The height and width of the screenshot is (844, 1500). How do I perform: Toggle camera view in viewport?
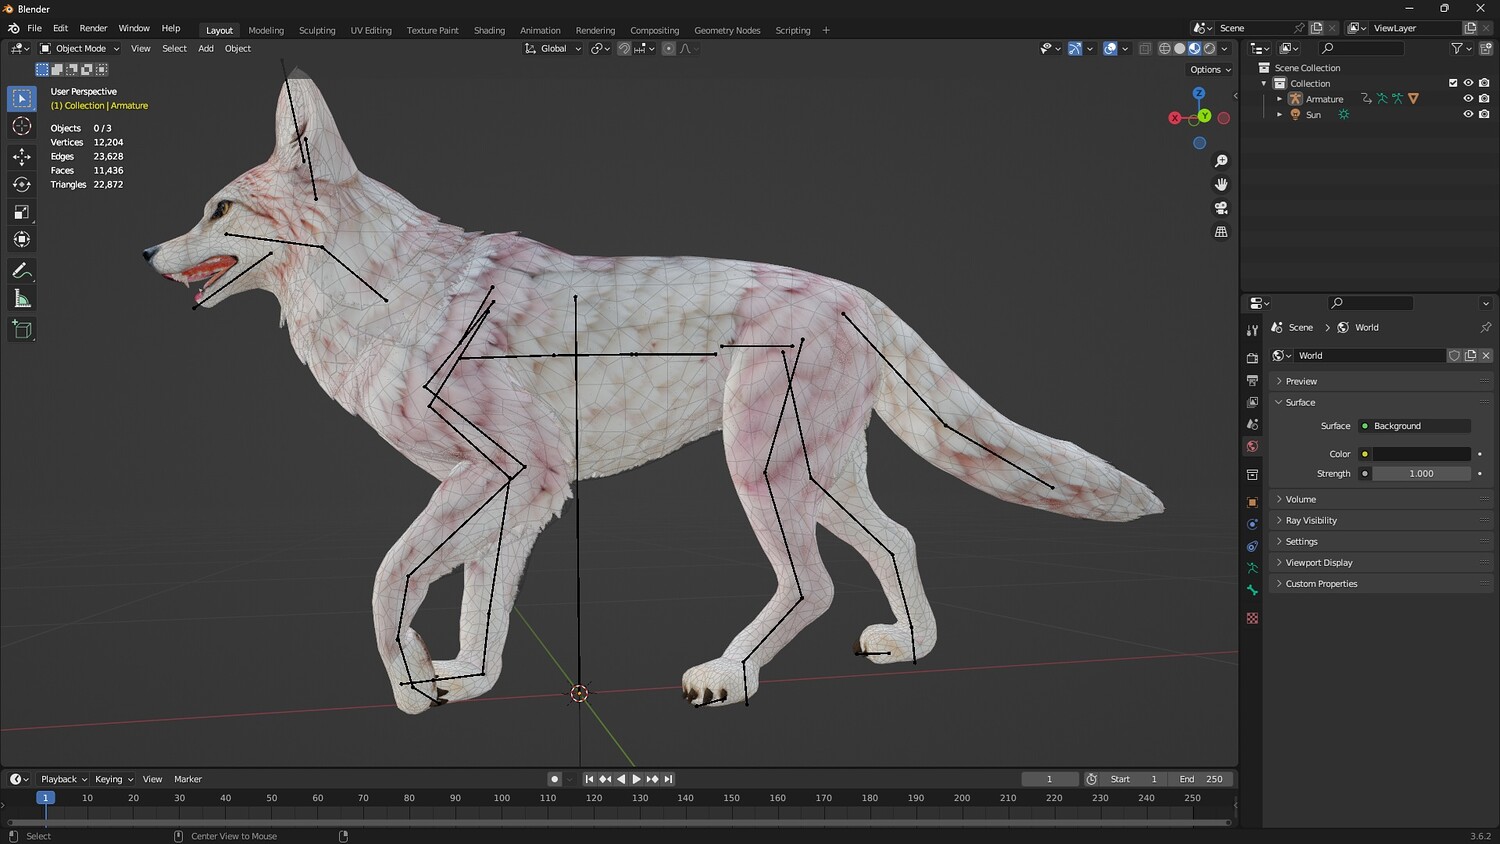tap(1221, 208)
